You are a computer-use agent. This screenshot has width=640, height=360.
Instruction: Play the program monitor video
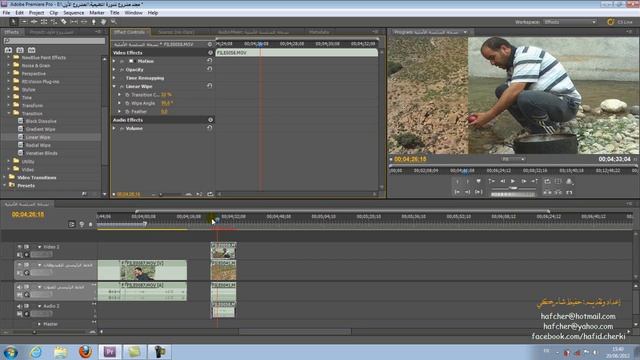[x=513, y=181]
